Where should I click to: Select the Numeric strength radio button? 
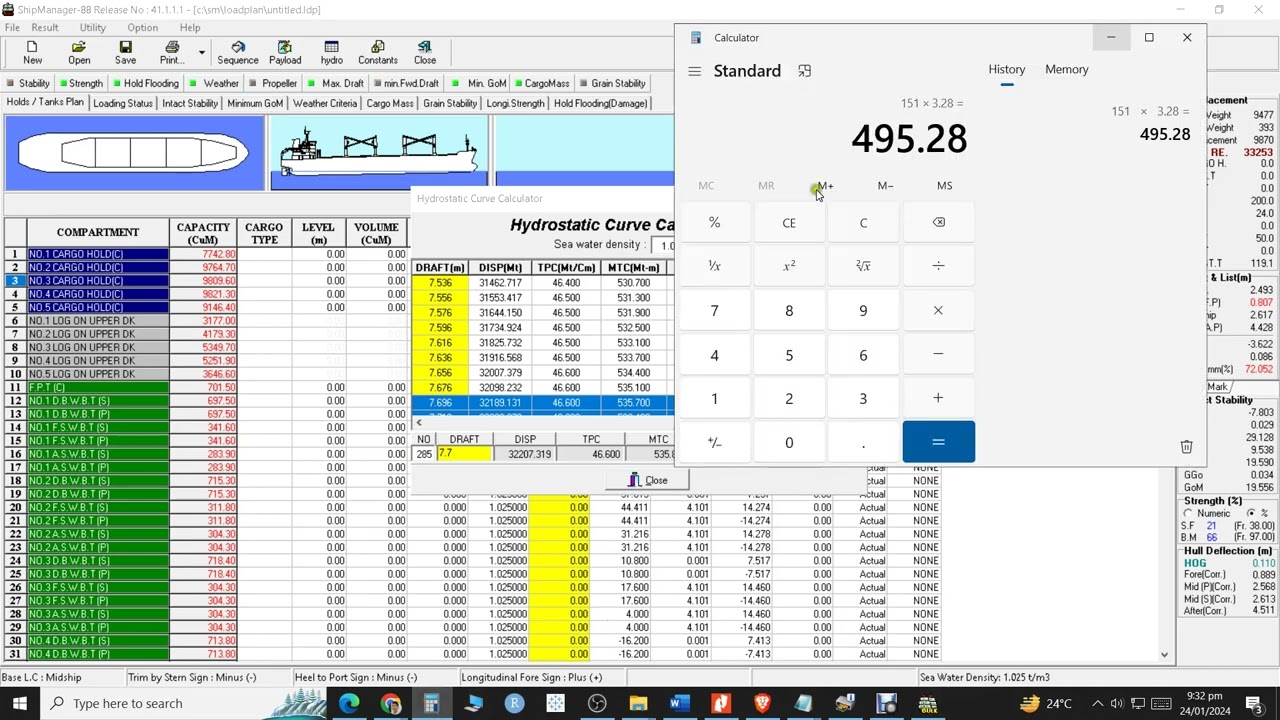(1188, 513)
